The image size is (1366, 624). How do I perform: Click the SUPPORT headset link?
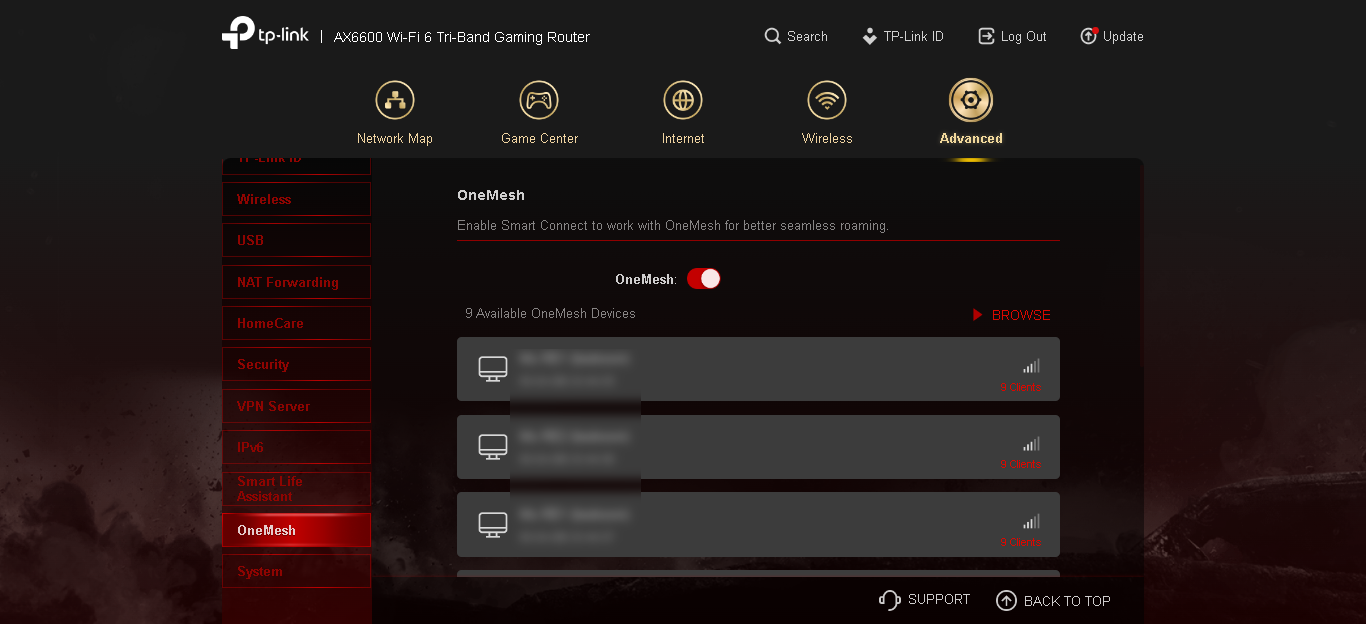coord(924,600)
